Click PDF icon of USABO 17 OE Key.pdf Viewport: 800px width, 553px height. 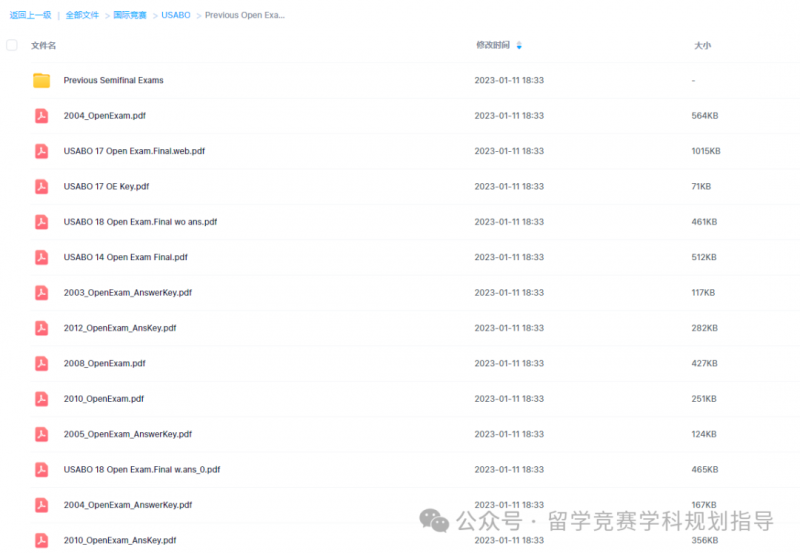click(x=41, y=187)
